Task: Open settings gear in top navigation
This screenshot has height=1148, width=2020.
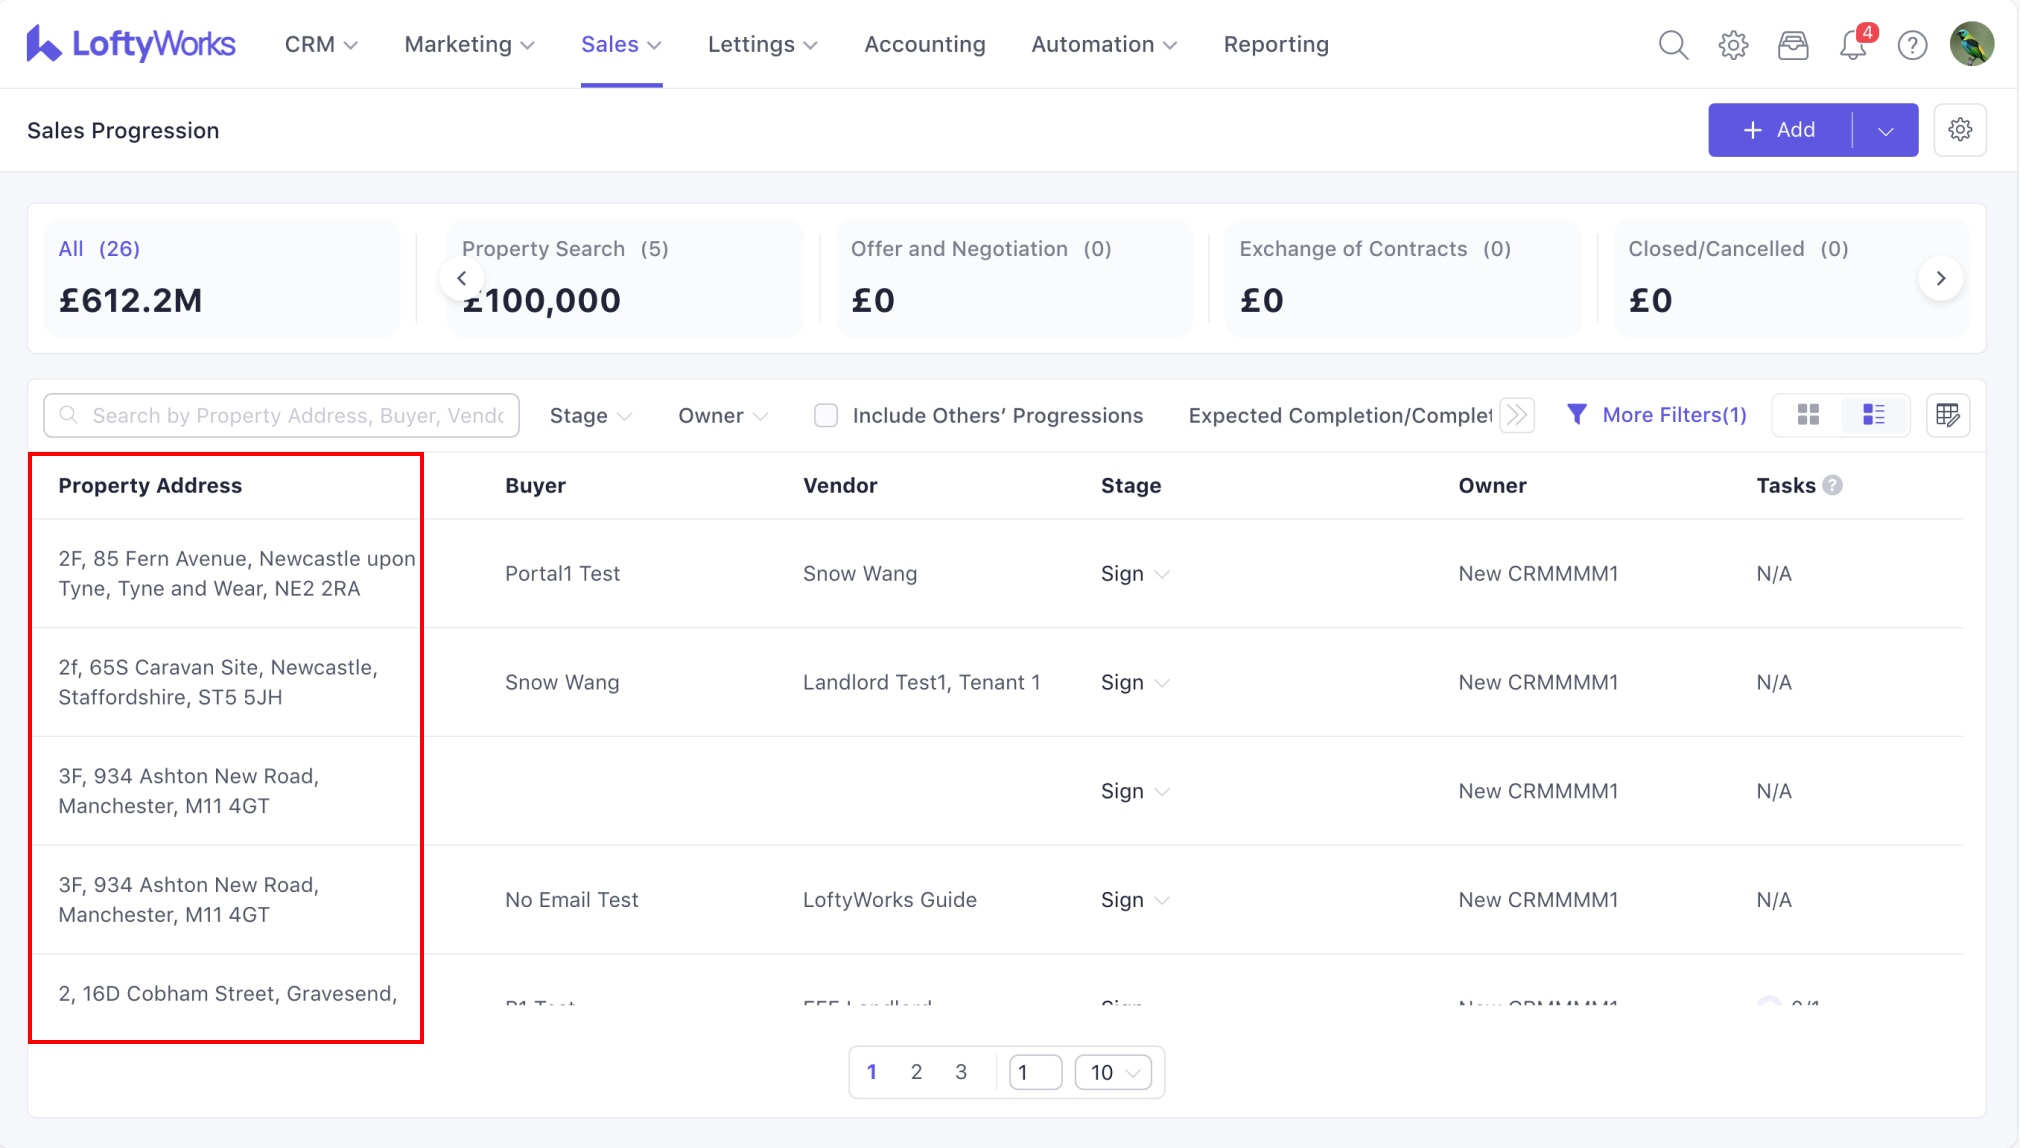Action: click(1733, 45)
